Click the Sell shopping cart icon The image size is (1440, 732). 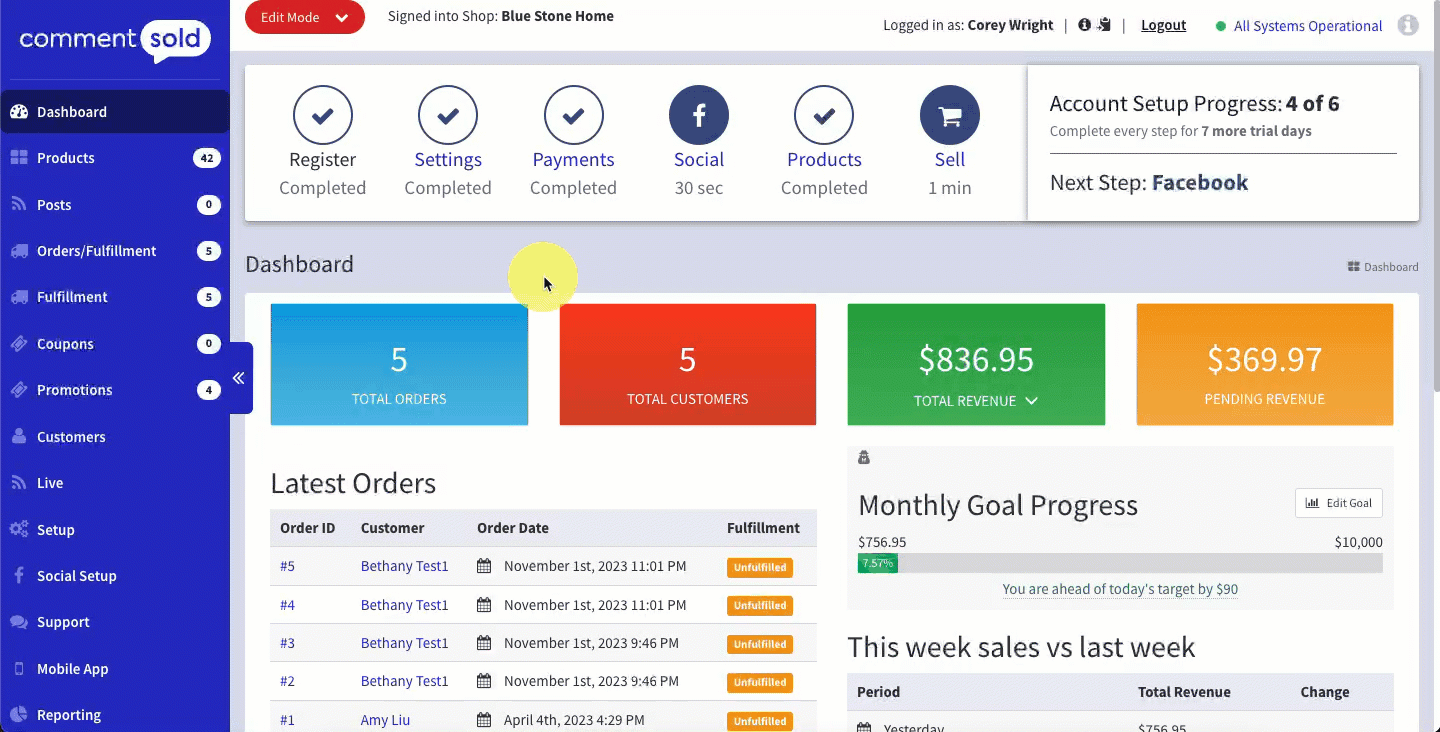949,116
